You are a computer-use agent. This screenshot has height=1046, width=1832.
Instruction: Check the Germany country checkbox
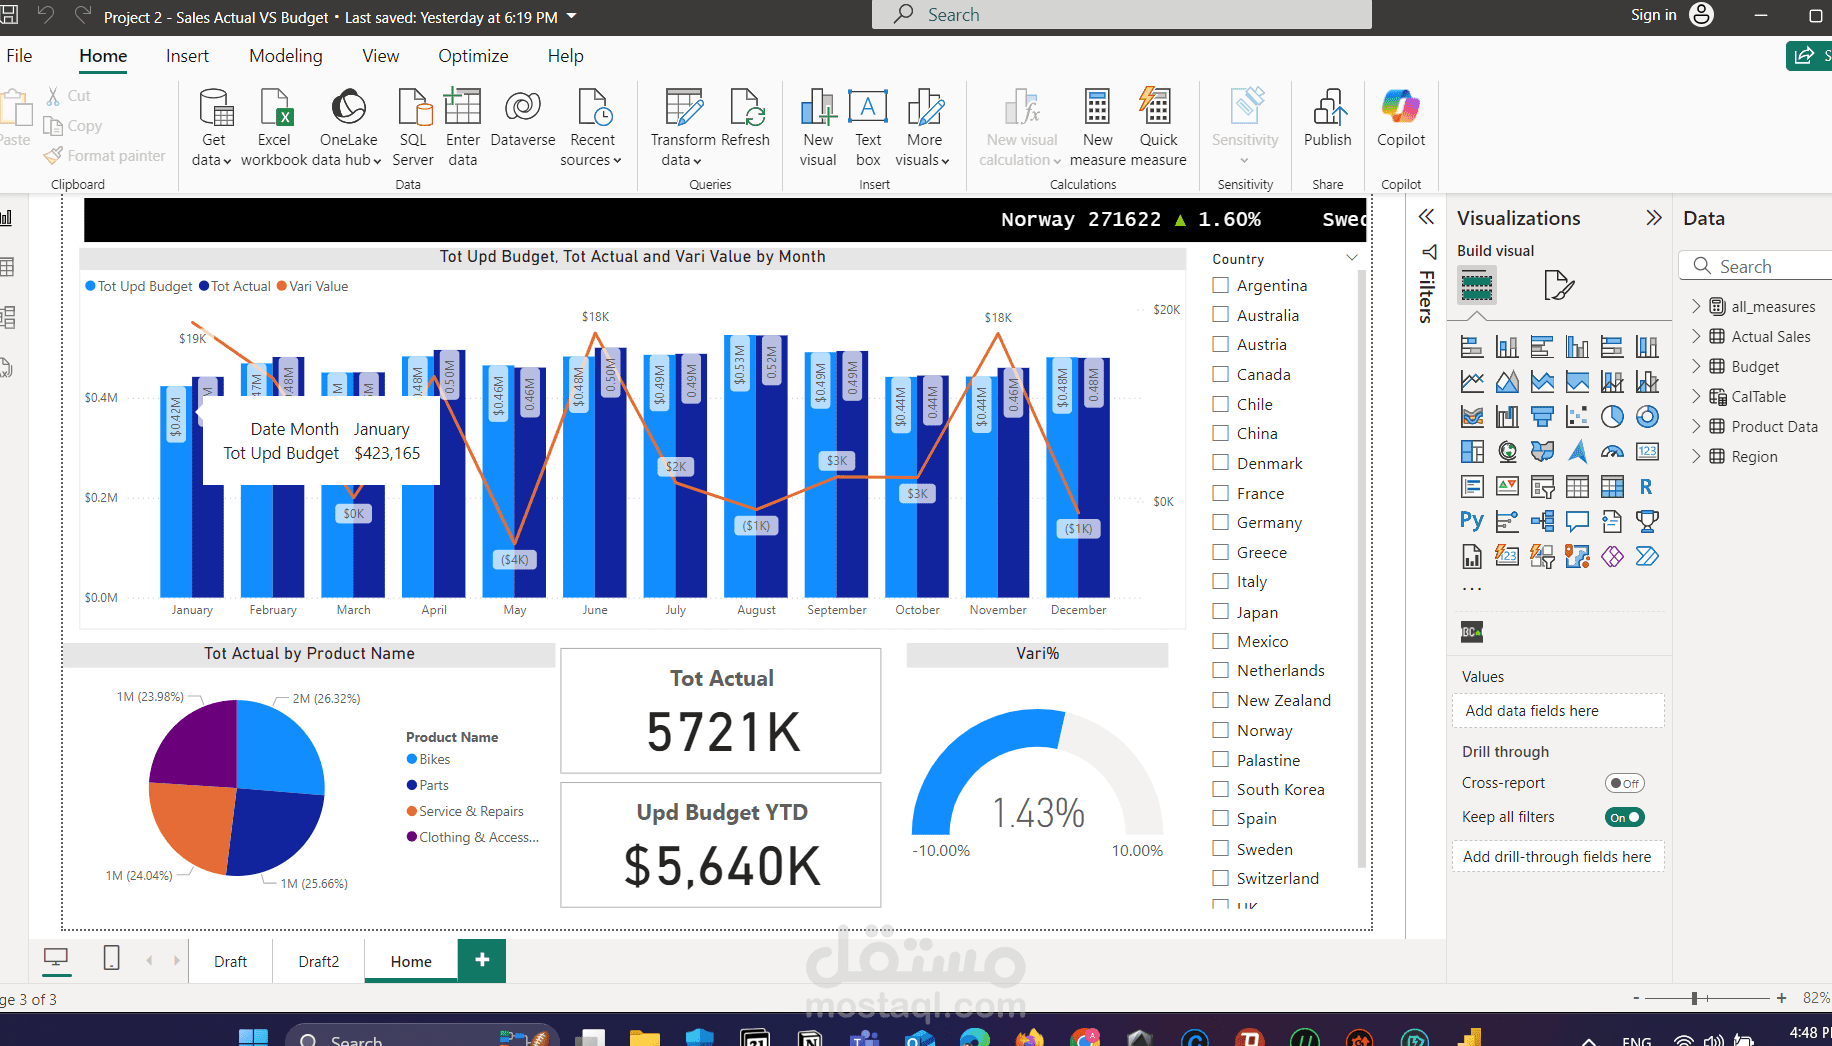(x=1220, y=522)
